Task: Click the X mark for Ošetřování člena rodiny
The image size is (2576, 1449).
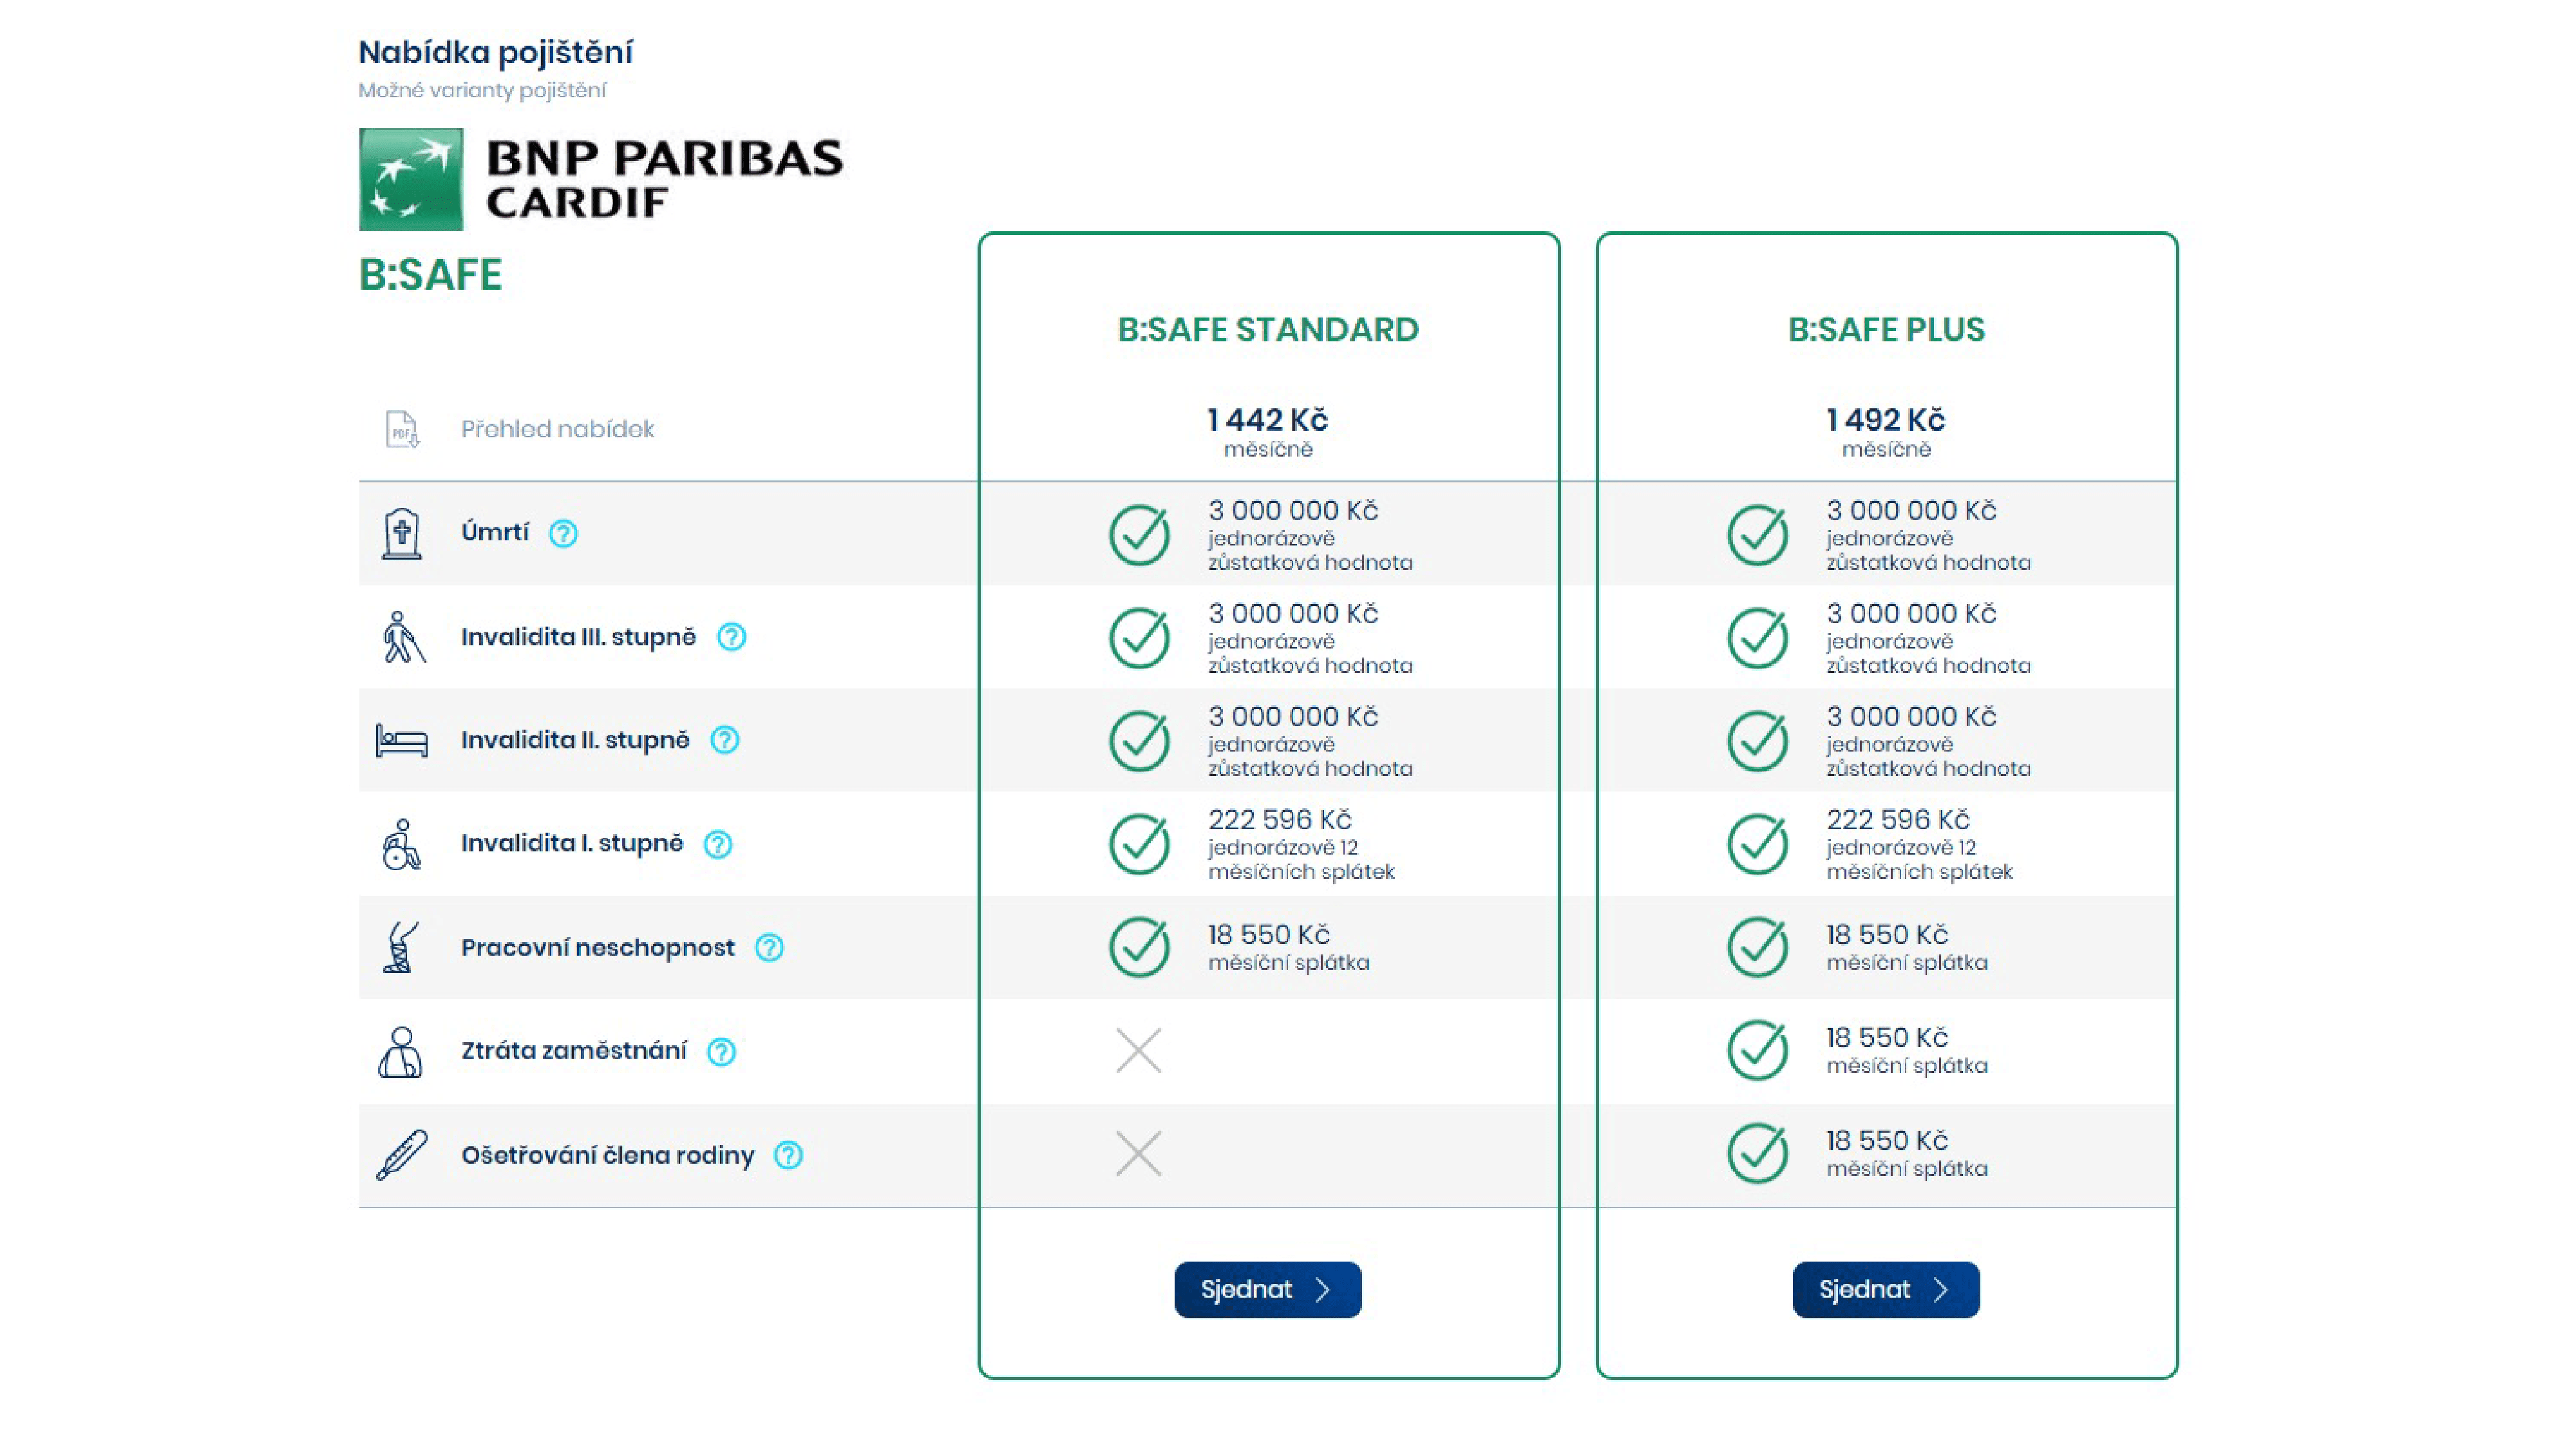Action: tap(1138, 1154)
